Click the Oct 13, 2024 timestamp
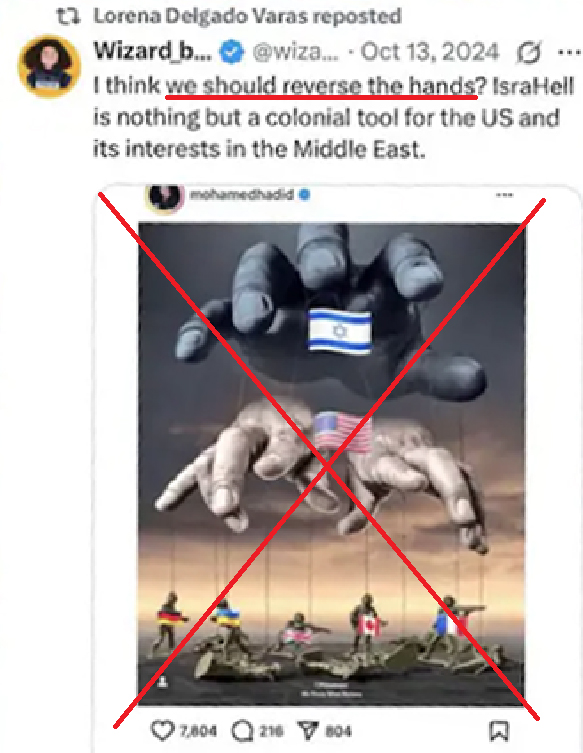Image resolution: width=583 pixels, height=753 pixels. pyautogui.click(x=430, y=51)
